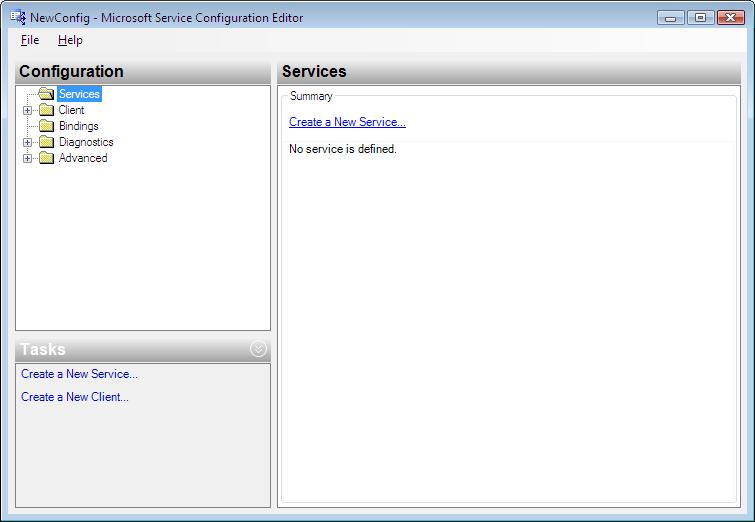Click the folder icon next to Diagnostics
Viewport: 755px width, 522px height.
tap(46, 142)
